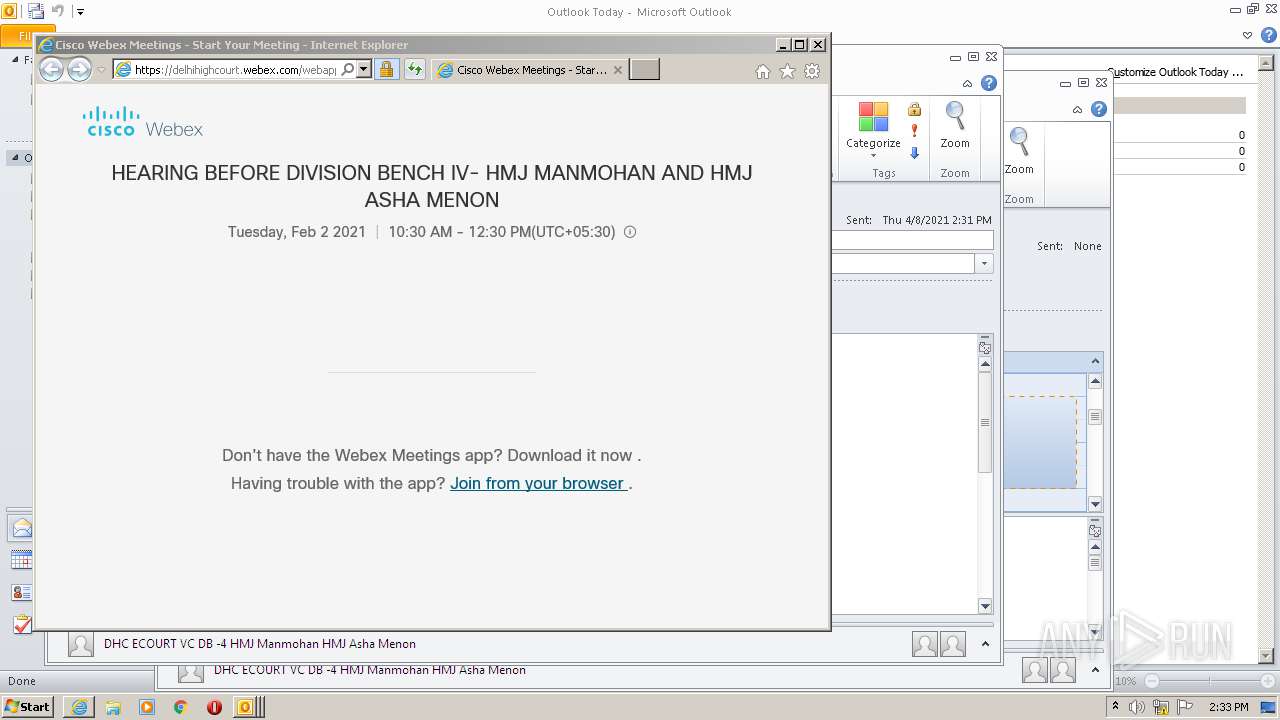Open the Outlook taskbar button
This screenshot has height=720, width=1280.
point(248,707)
